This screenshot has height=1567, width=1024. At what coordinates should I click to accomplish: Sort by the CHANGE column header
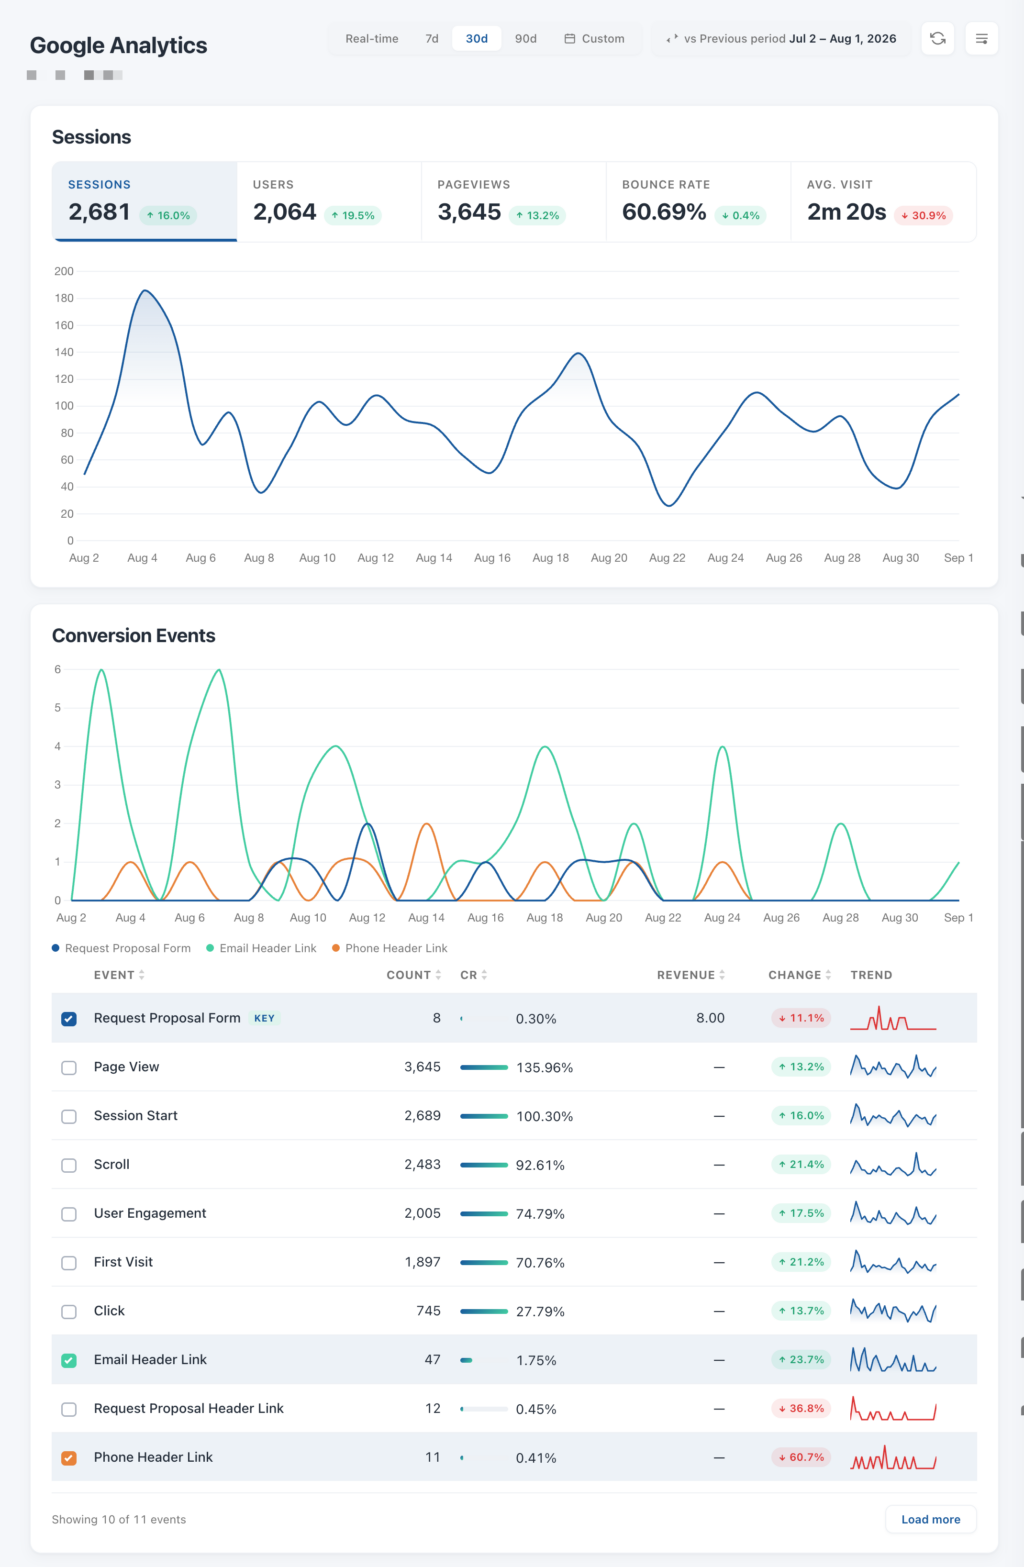click(800, 975)
